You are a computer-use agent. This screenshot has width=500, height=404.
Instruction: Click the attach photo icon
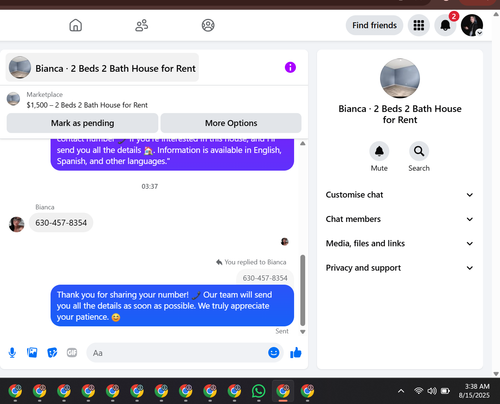click(32, 353)
